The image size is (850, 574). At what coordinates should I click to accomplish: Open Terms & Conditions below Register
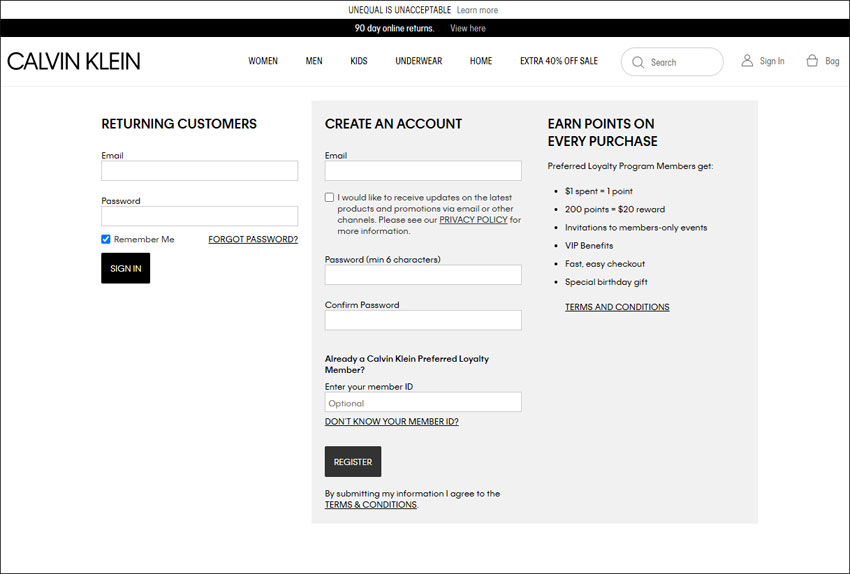click(x=371, y=505)
